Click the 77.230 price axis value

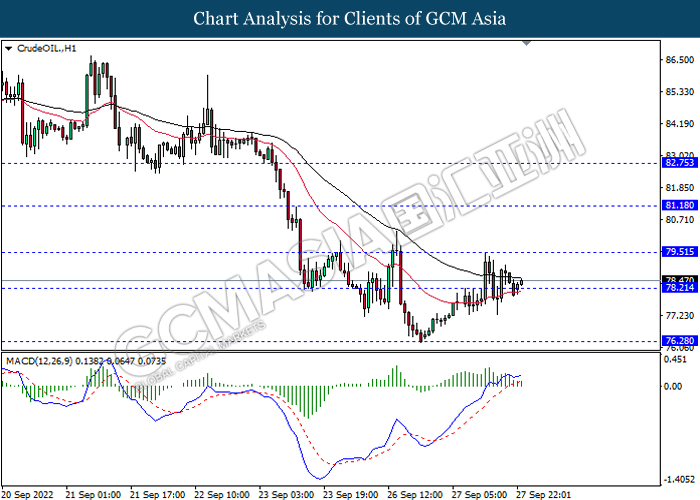coord(679,316)
